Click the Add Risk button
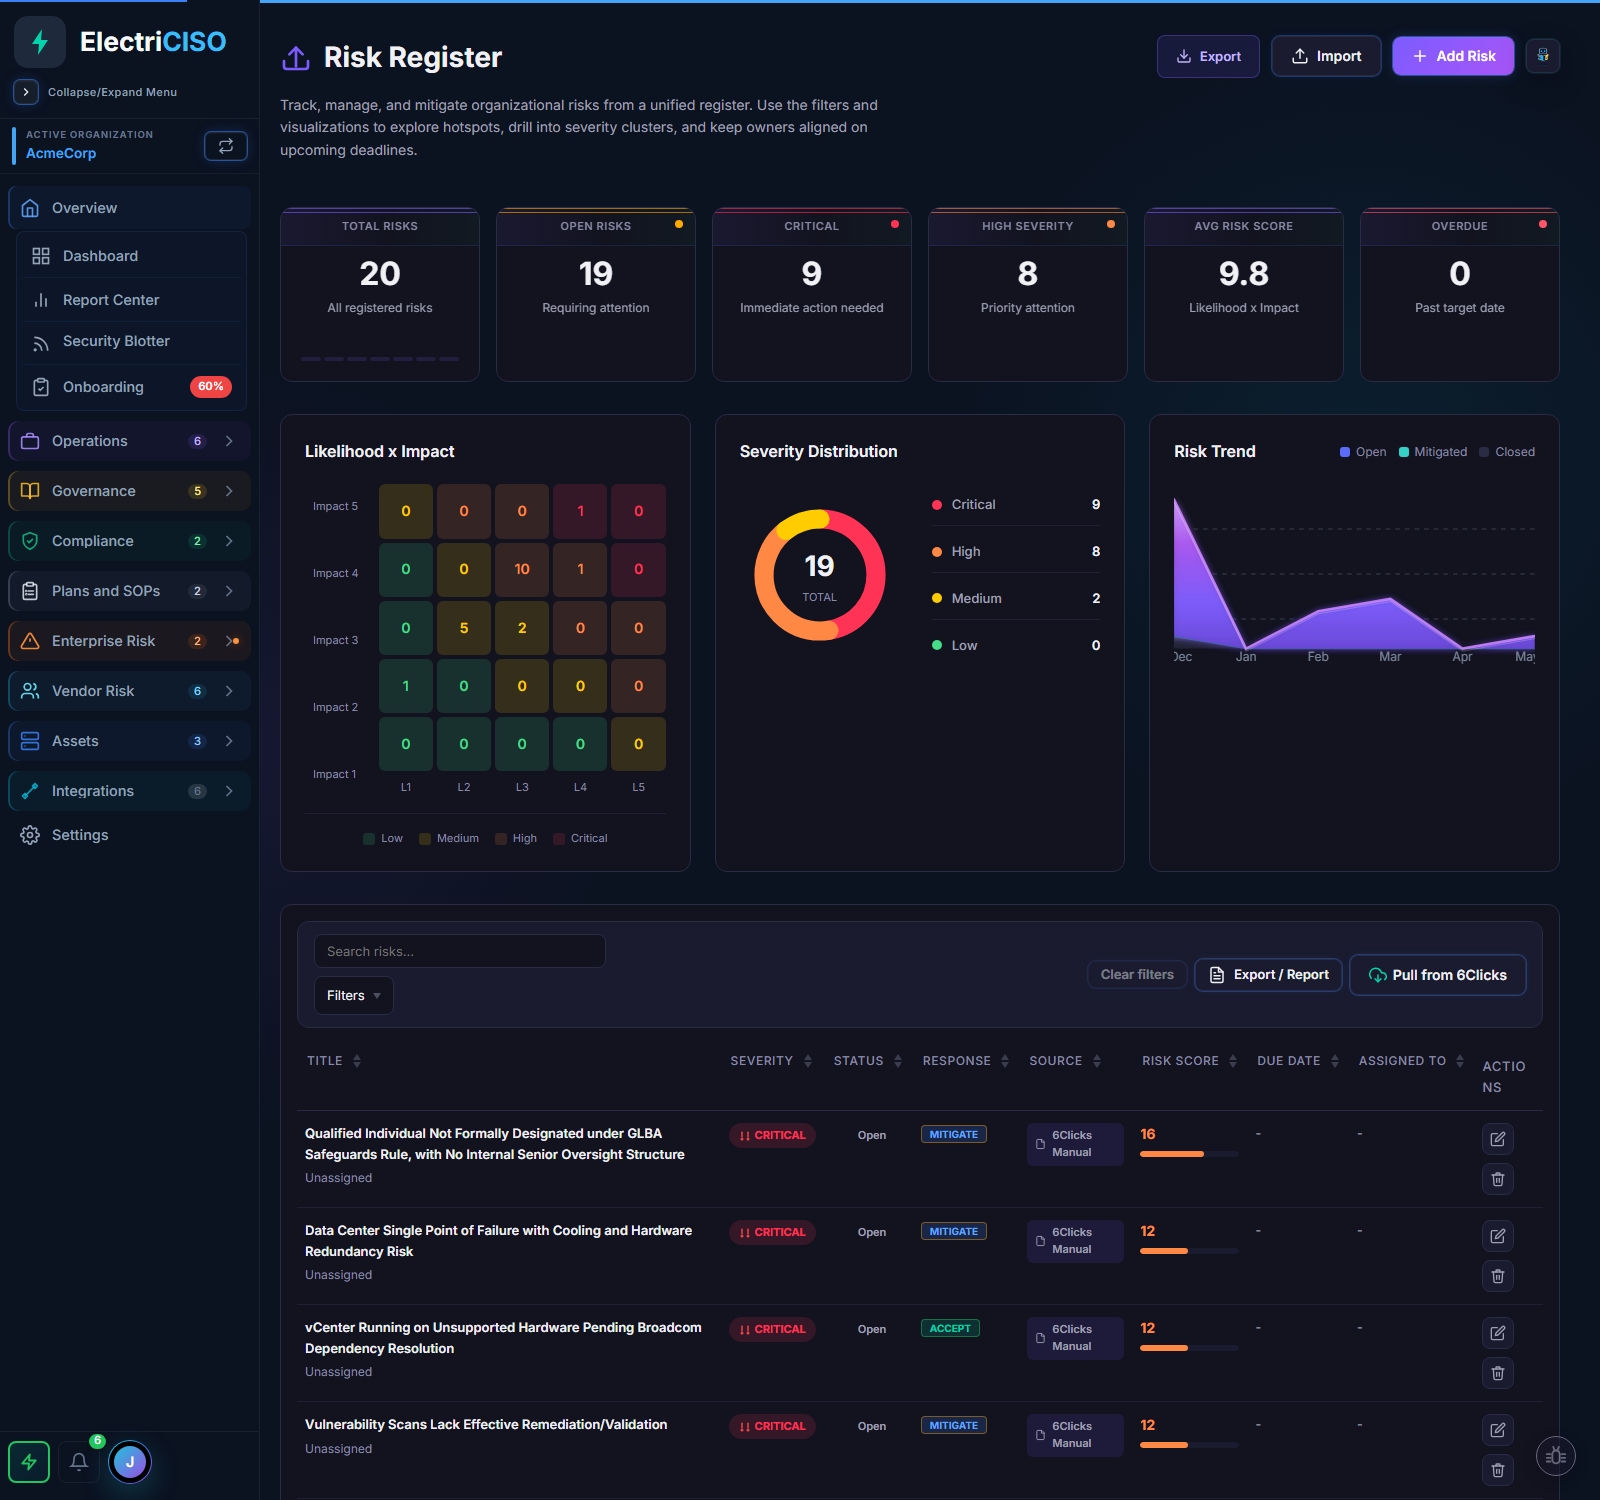Screen dimensions: 1600x1500 coord(1453,56)
